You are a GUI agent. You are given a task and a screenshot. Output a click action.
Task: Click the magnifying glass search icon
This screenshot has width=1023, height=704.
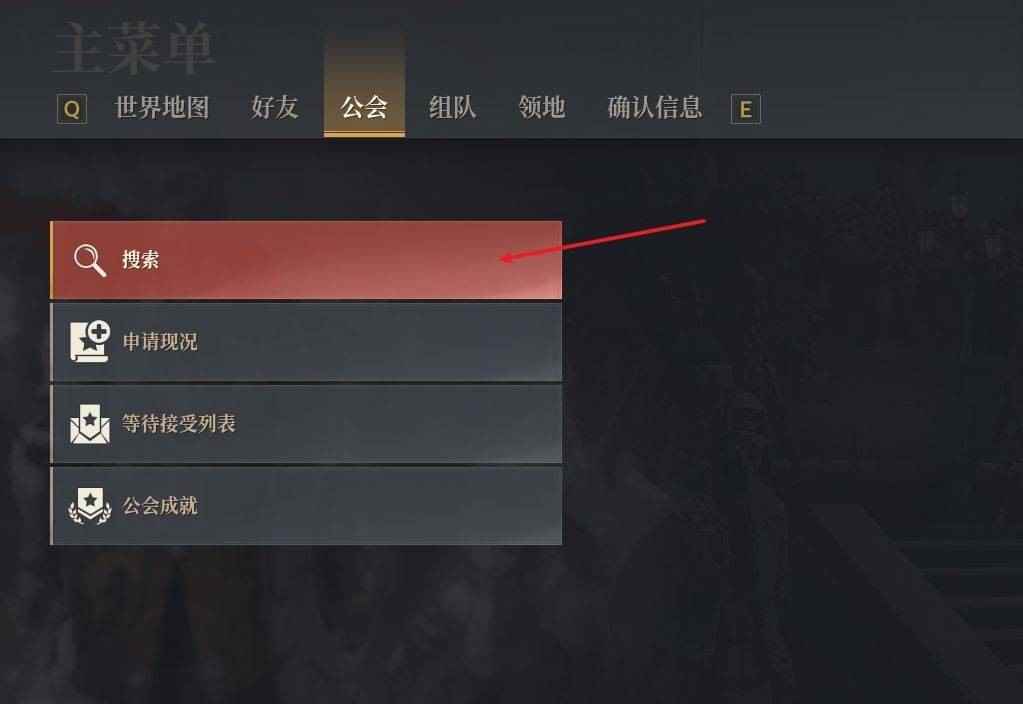(x=90, y=260)
